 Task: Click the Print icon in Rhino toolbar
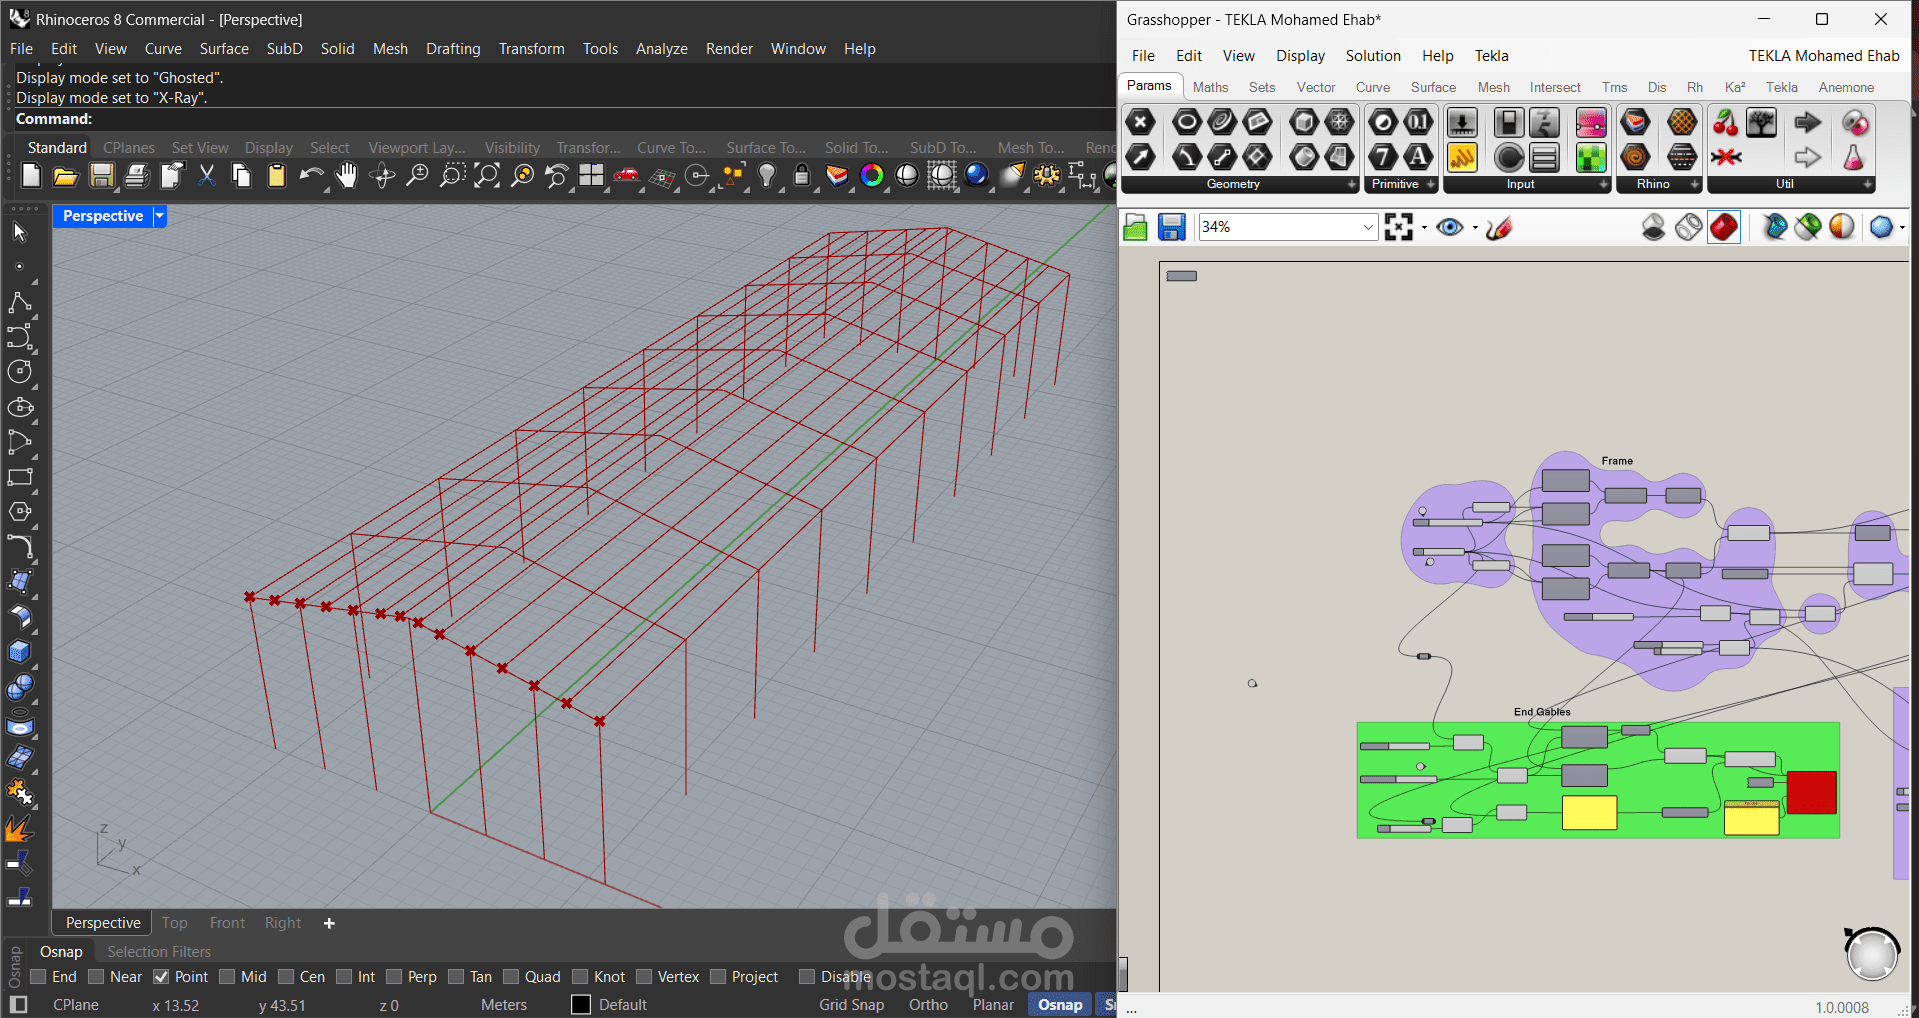[x=136, y=176]
